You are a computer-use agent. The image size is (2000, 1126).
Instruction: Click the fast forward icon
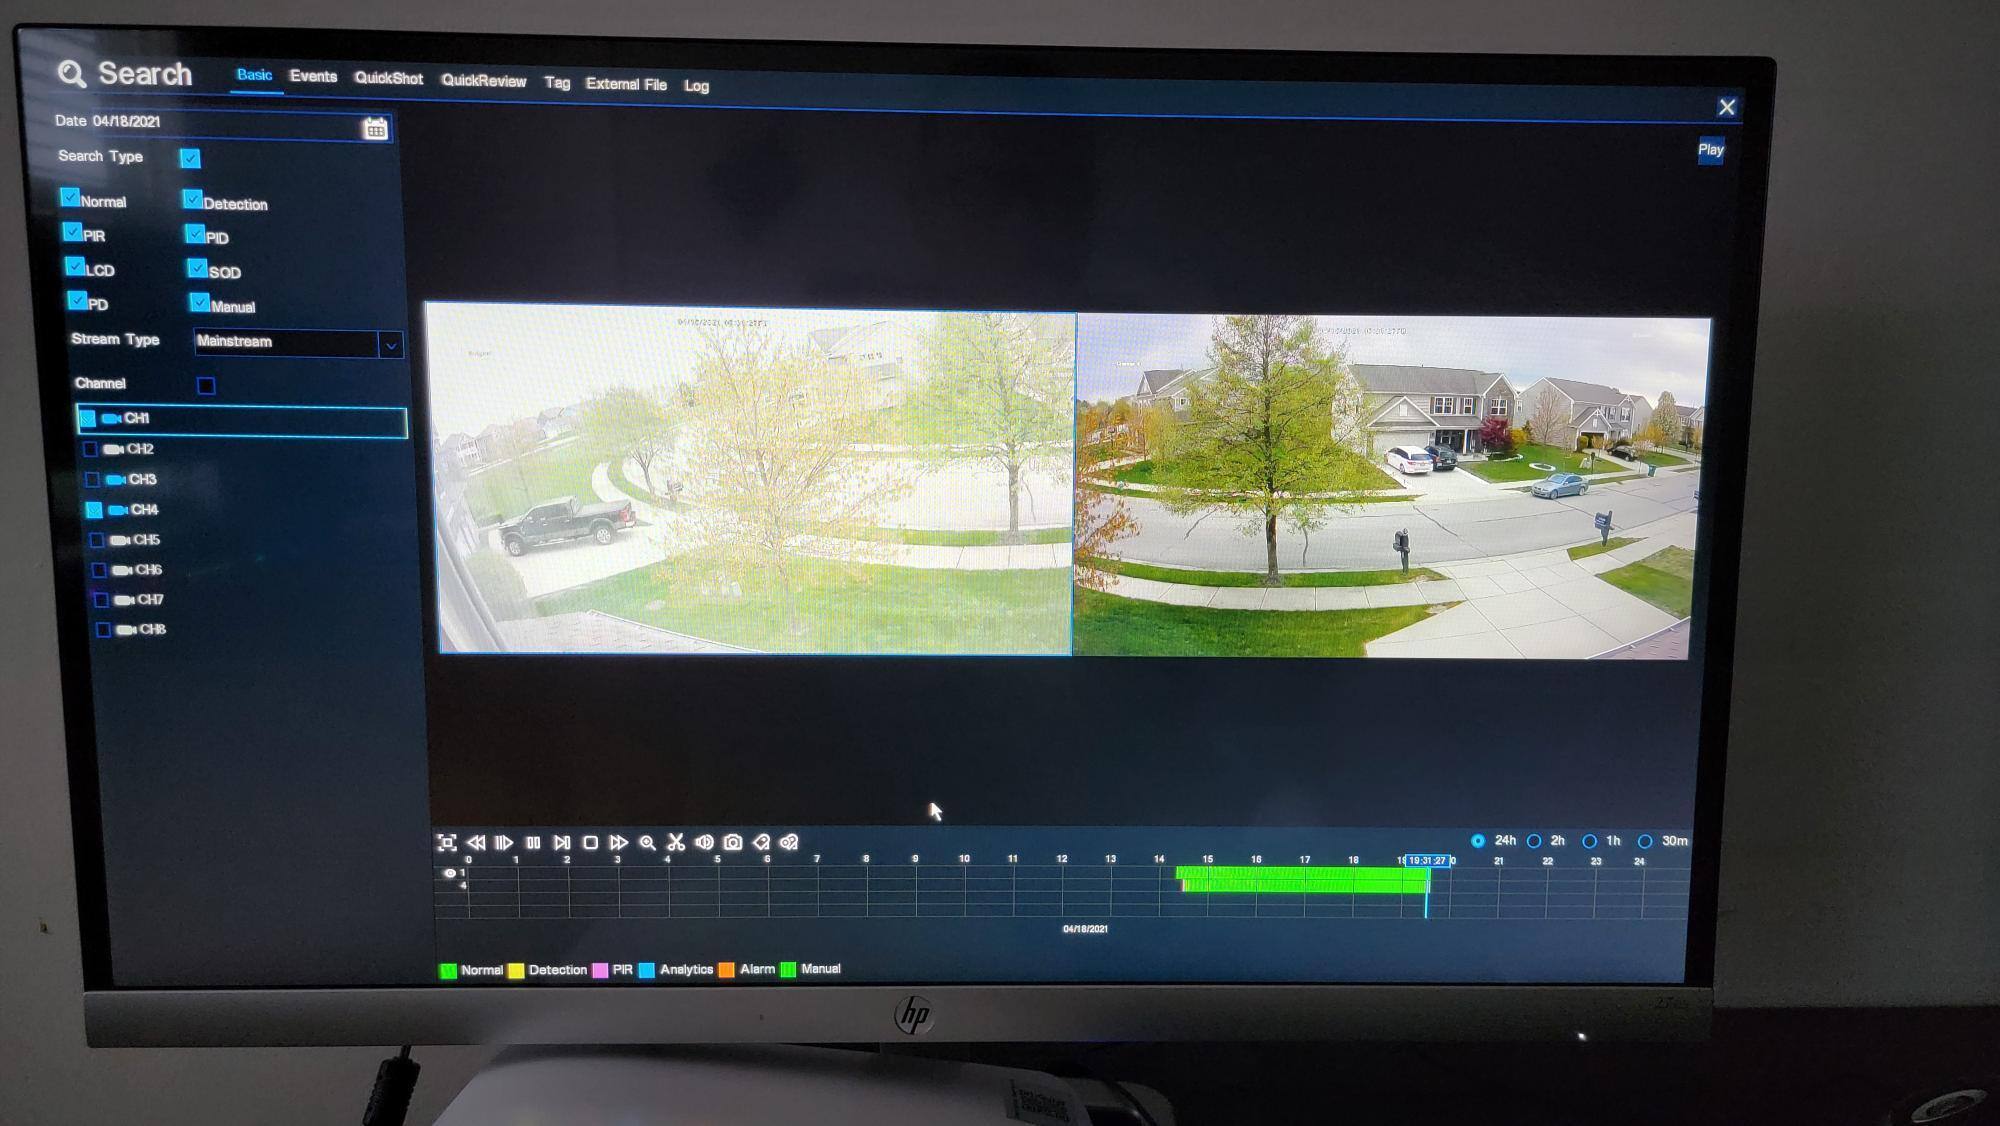619,843
